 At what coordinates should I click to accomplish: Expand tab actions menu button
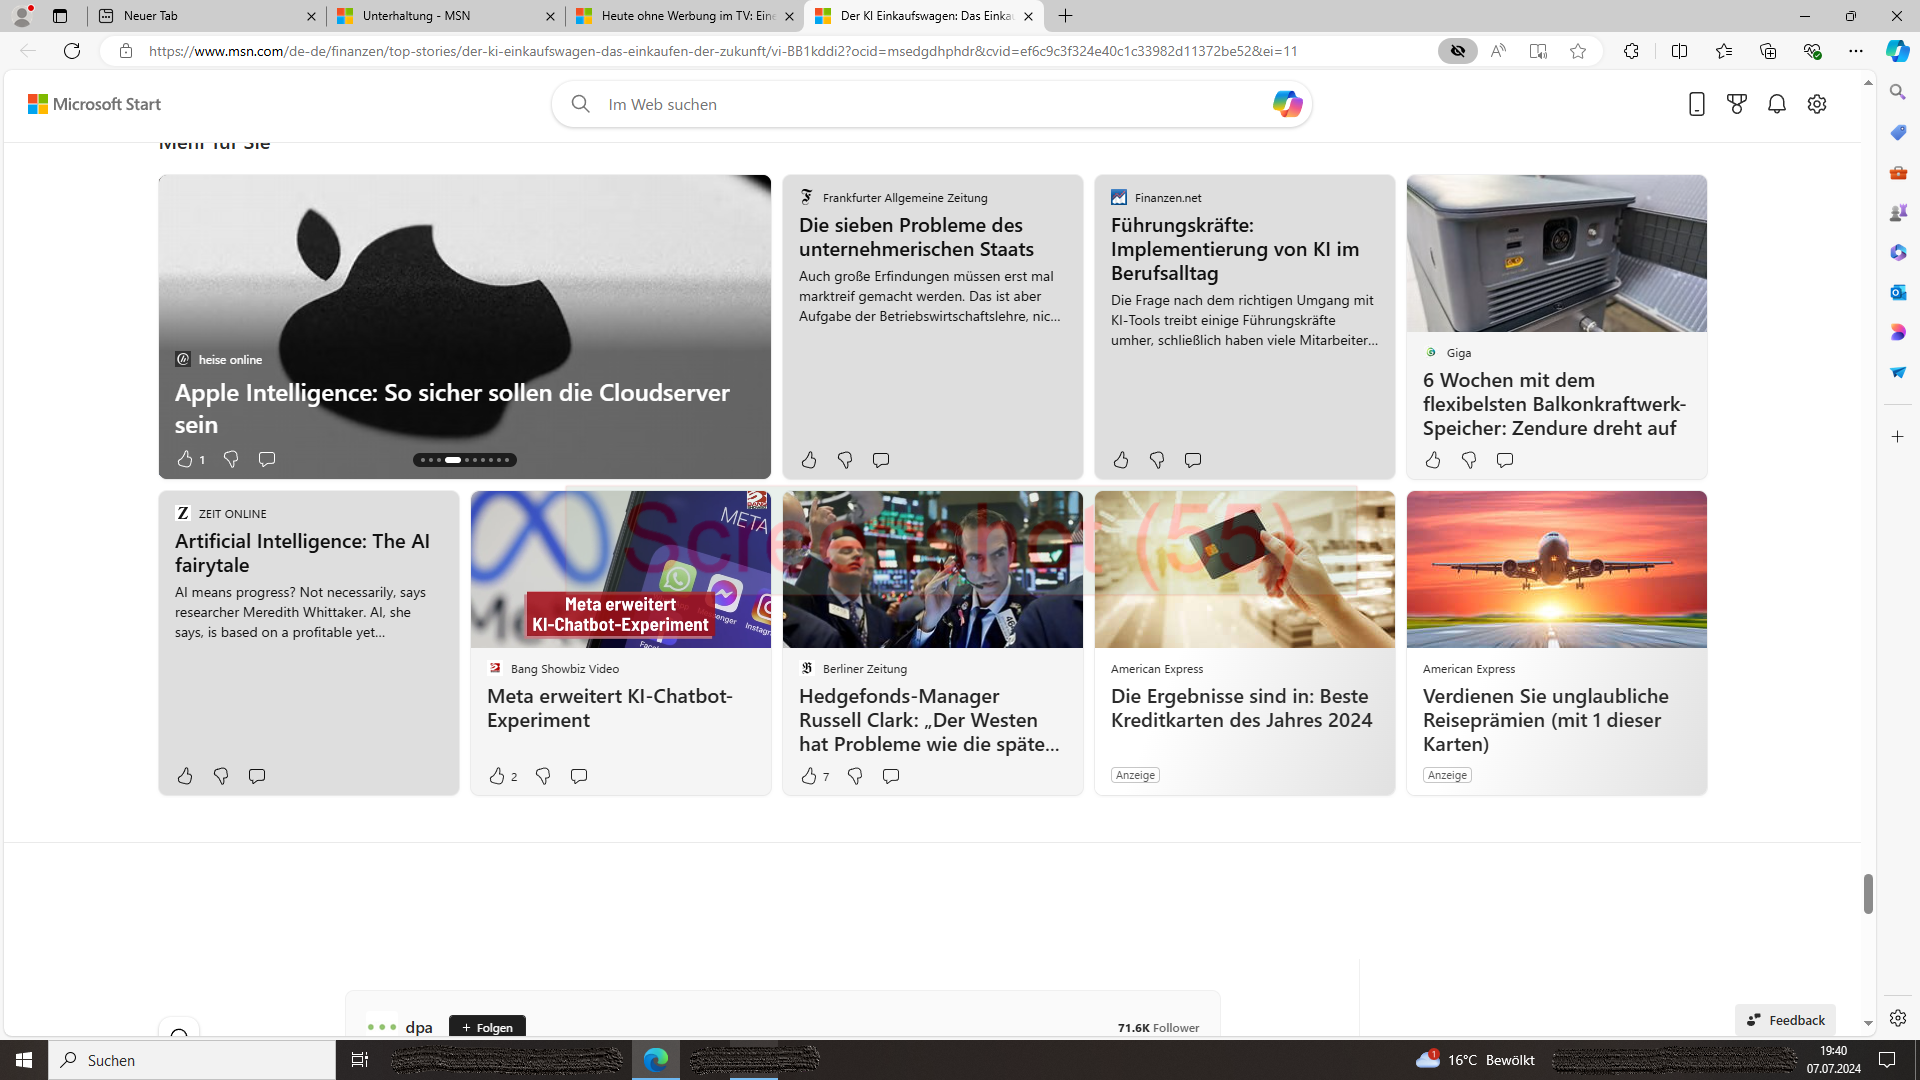click(x=60, y=16)
